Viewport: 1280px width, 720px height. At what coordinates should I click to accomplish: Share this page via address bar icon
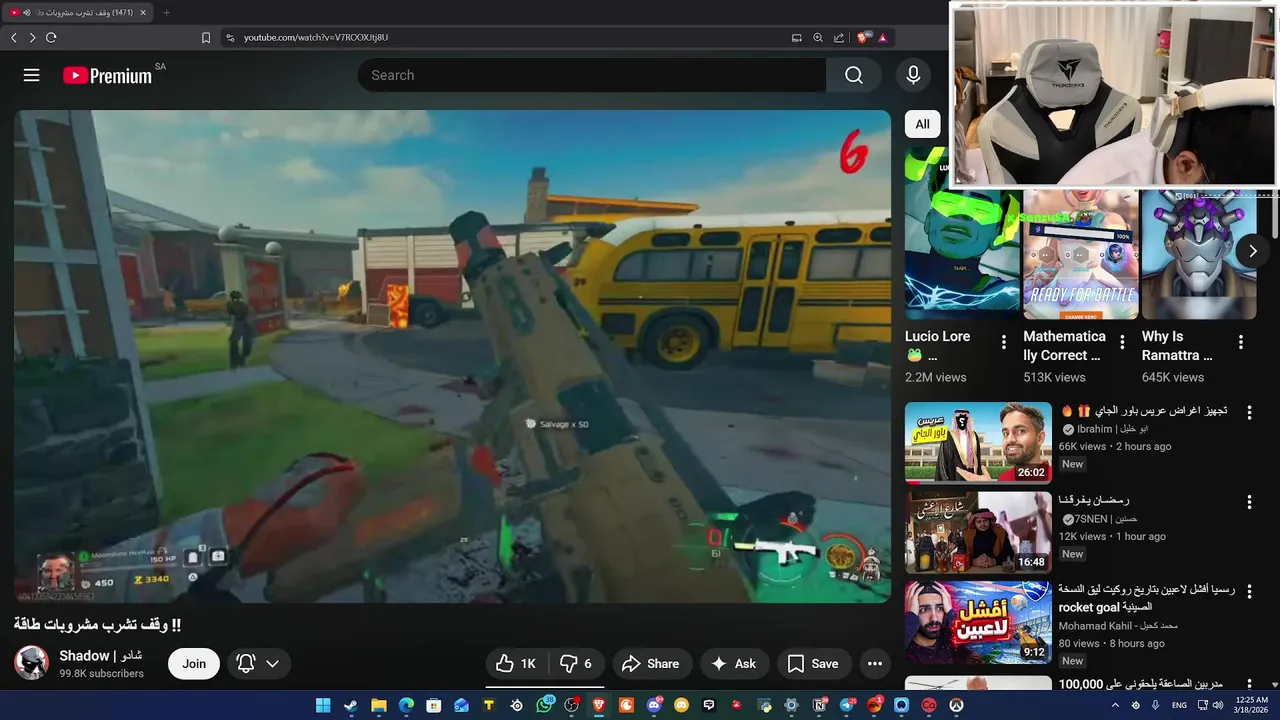(839, 37)
